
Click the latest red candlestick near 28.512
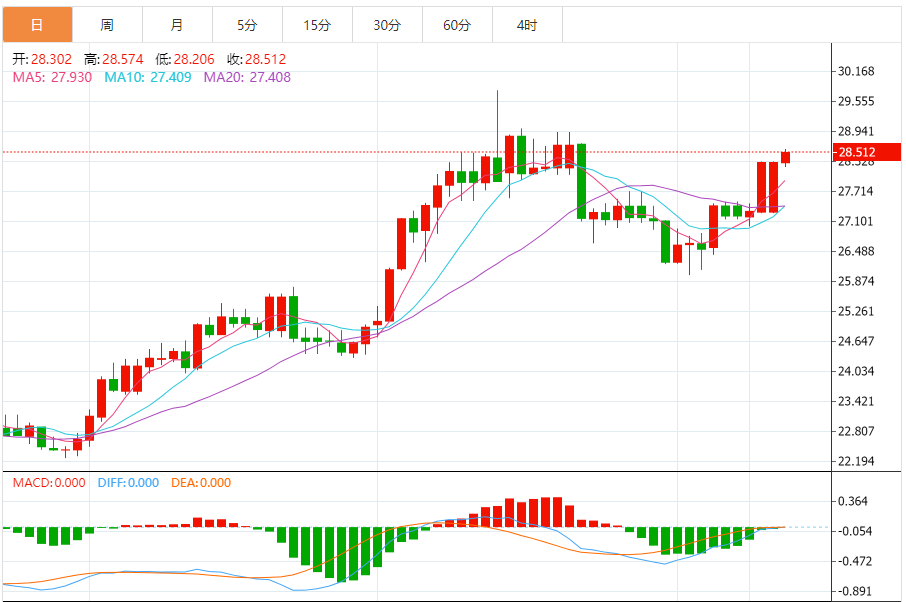[785, 158]
